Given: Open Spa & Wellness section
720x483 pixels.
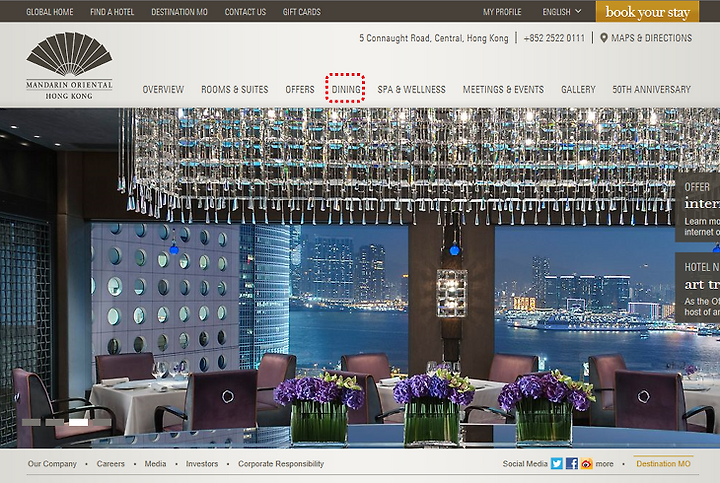Looking at the screenshot, I should pos(411,89).
